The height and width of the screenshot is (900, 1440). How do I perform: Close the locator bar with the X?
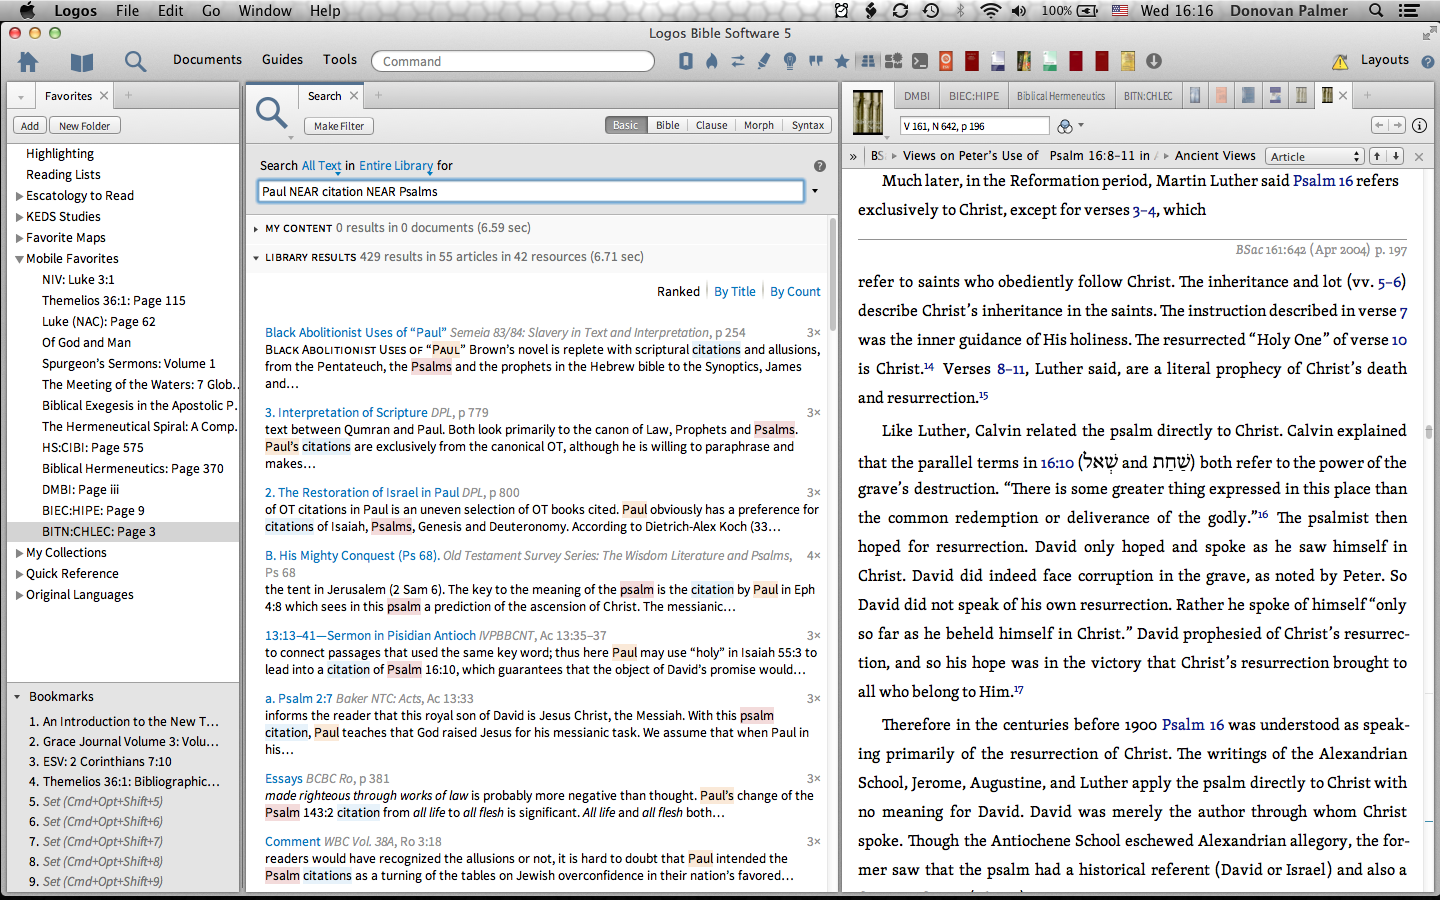[x=1419, y=156]
